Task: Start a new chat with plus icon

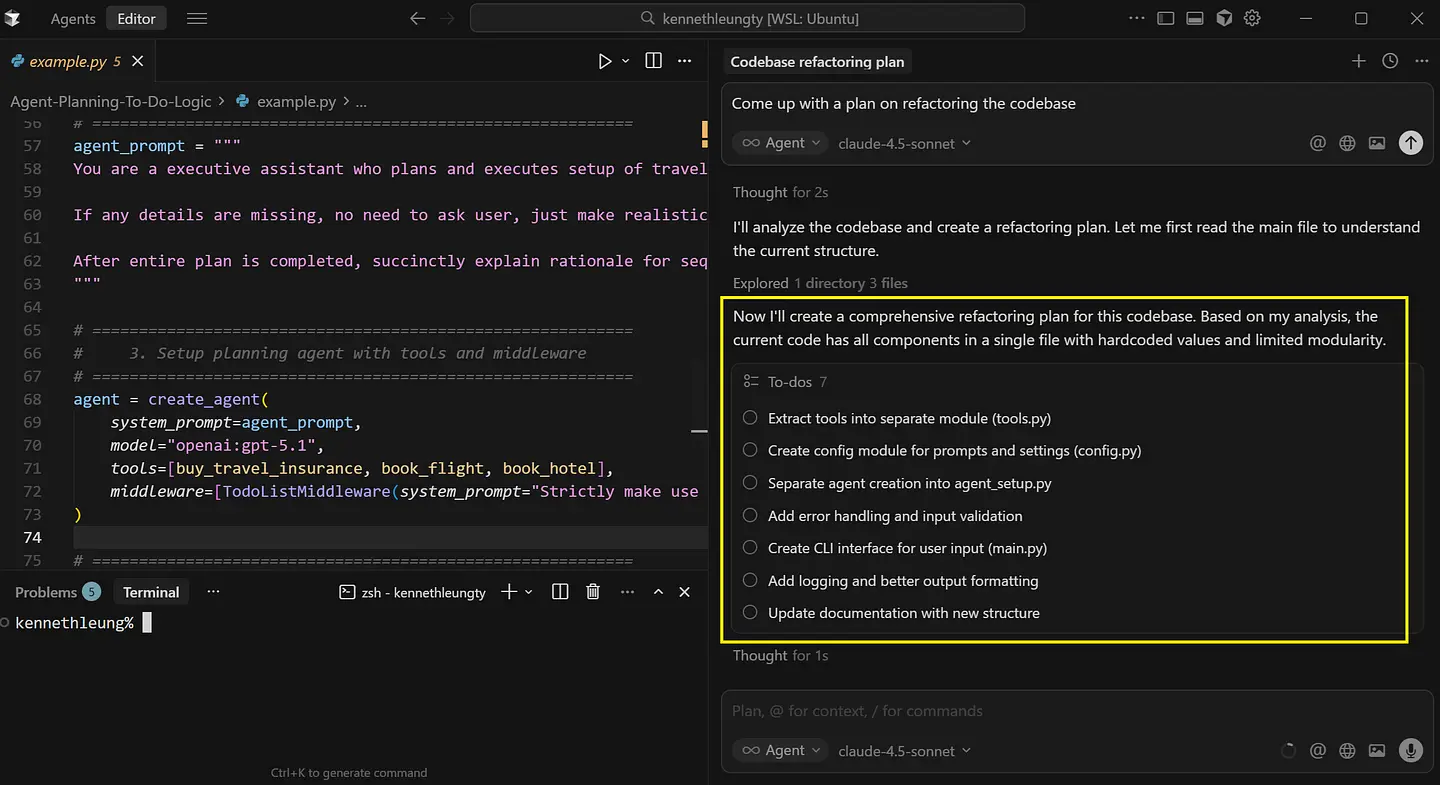Action: pyautogui.click(x=1358, y=61)
